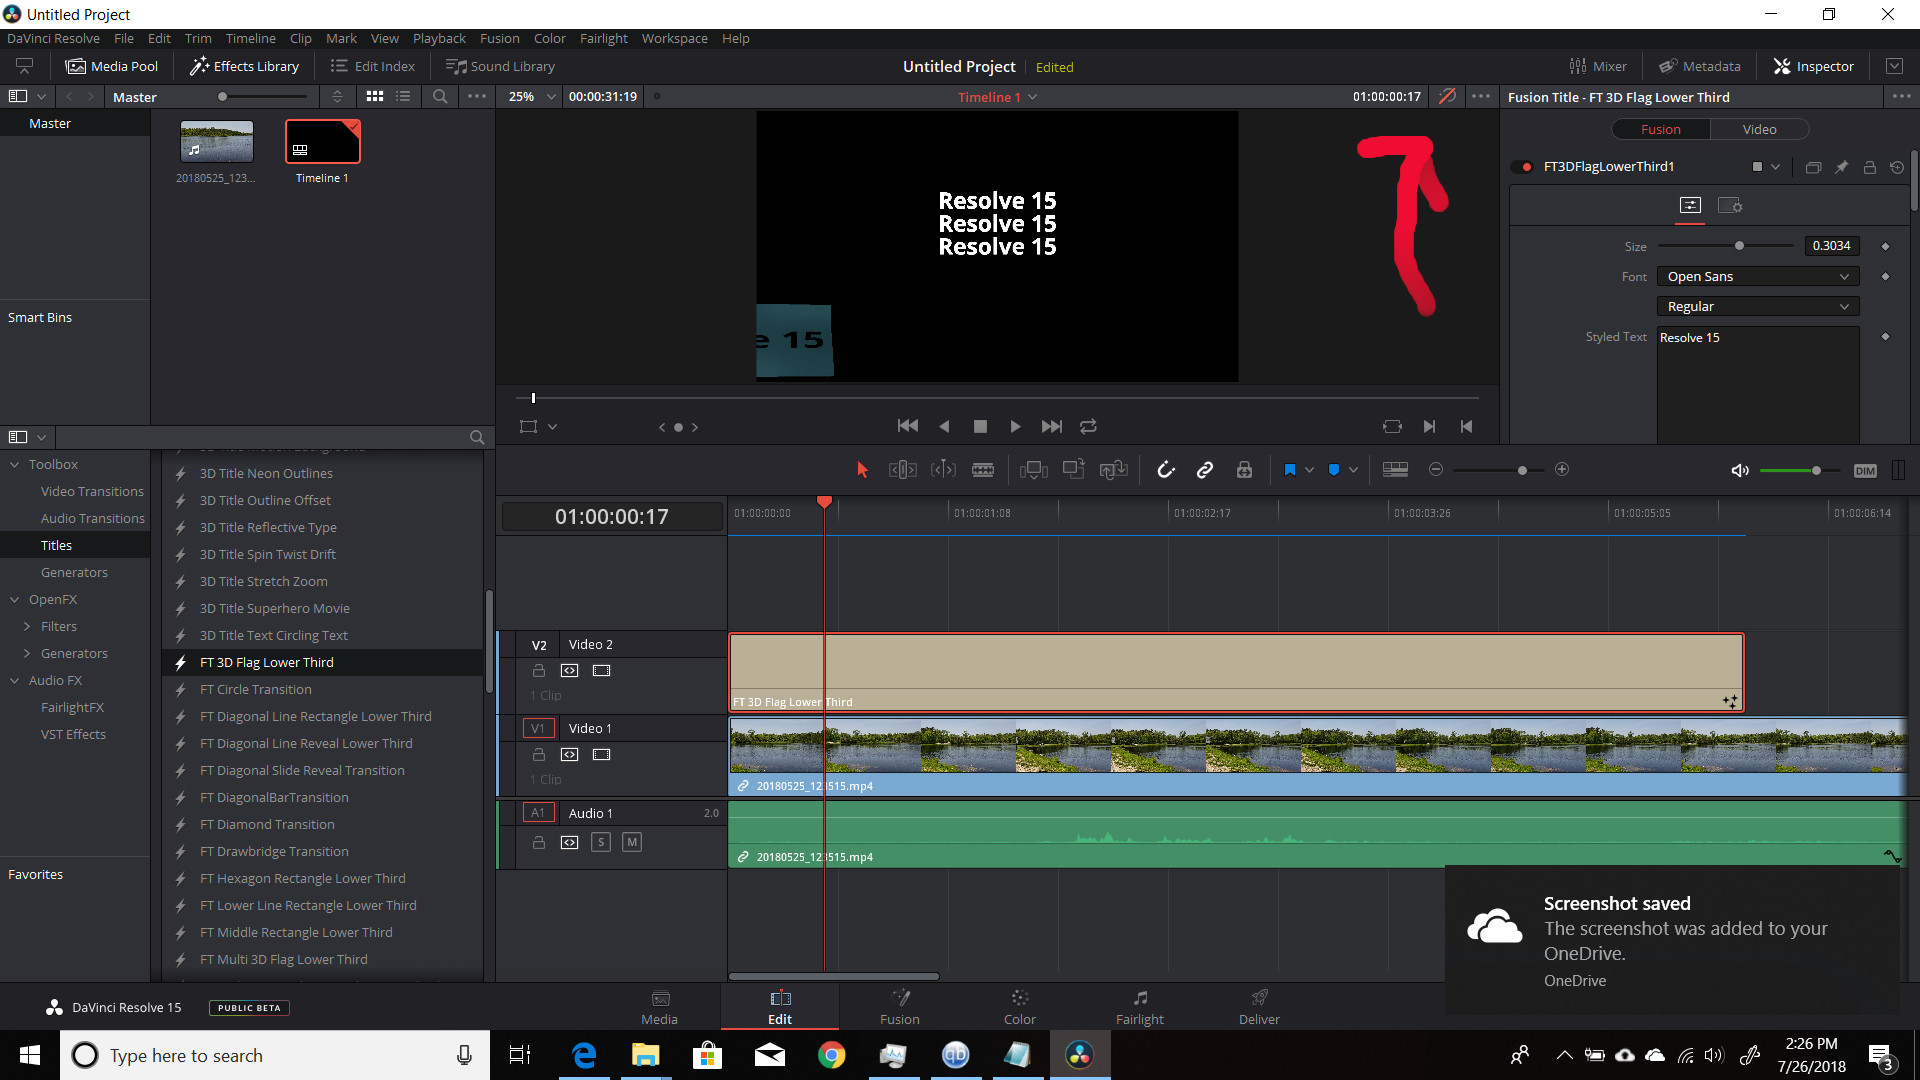This screenshot has height=1080, width=1920.
Task: Select the Blade Edit Mode tool
Action: pos(983,470)
